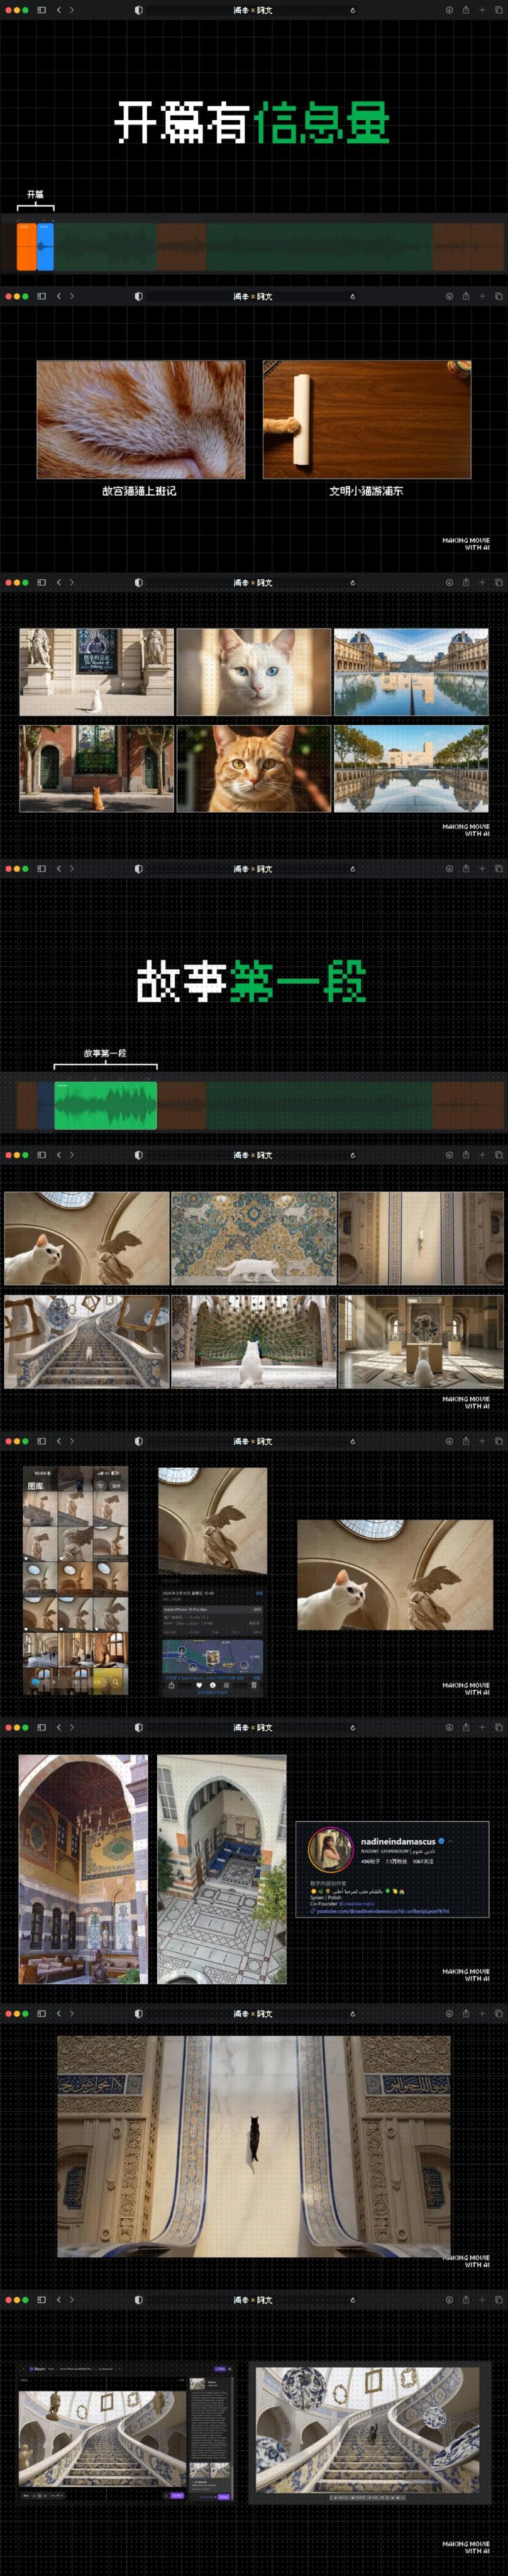Select the bright green 故事第一段 timeline clip
Image resolution: width=508 pixels, height=2576 pixels.
click(105, 1105)
